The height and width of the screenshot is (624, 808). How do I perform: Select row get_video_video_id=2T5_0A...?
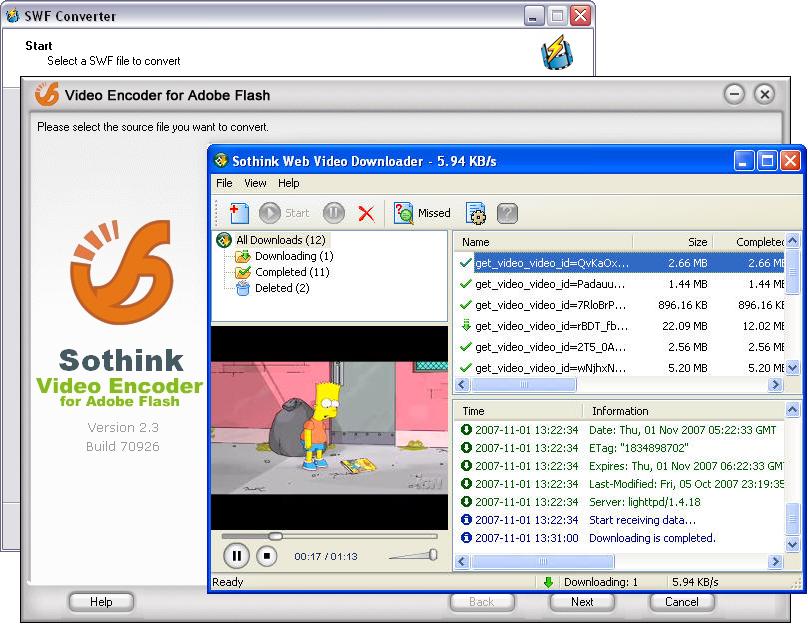tap(620, 347)
